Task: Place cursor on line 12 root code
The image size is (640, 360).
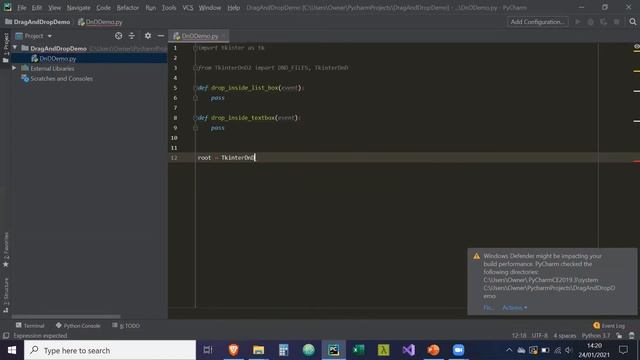Action: tap(226, 158)
